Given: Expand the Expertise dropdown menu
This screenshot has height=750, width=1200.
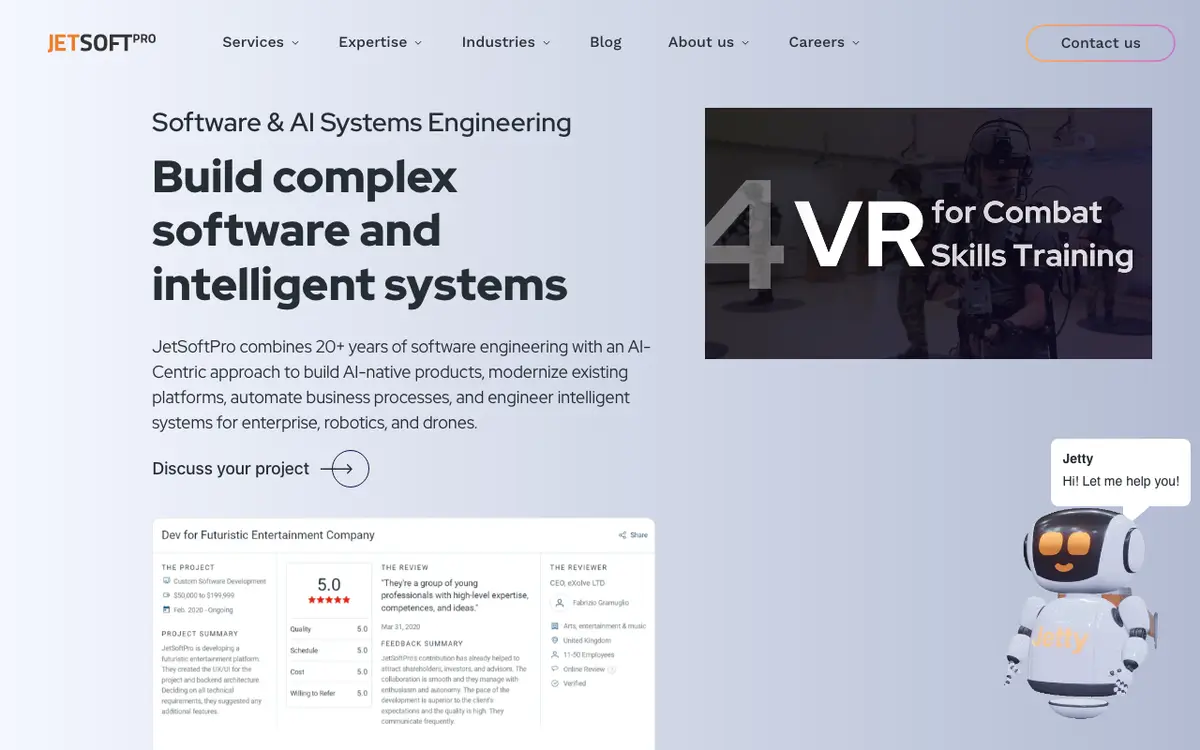Looking at the screenshot, I should pyautogui.click(x=380, y=42).
